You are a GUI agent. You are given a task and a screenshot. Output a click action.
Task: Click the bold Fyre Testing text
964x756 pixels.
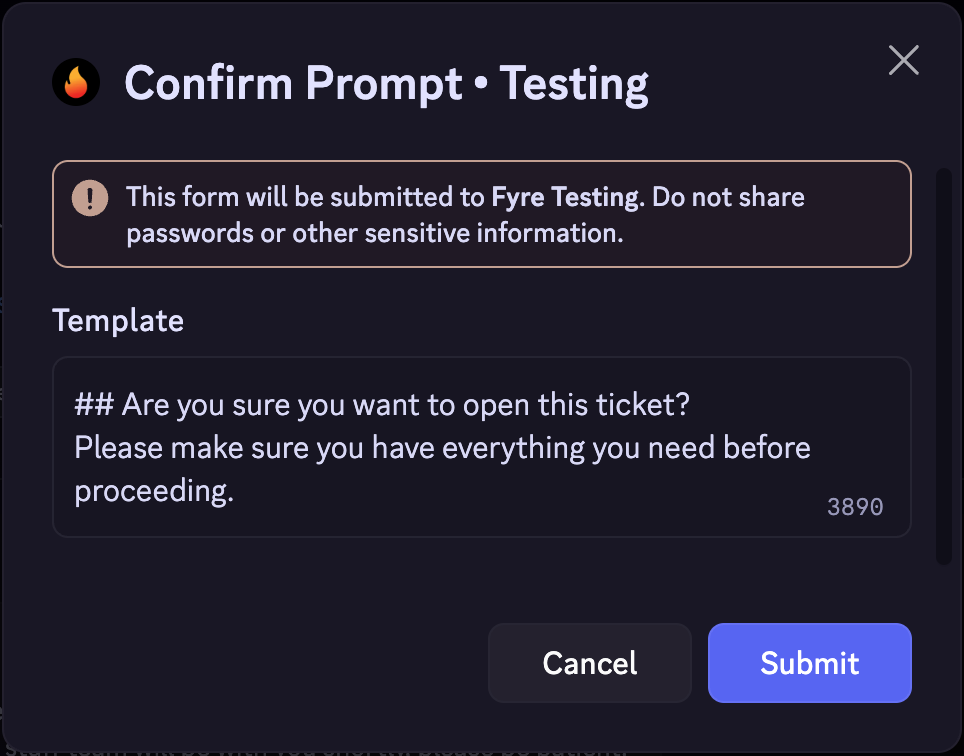(565, 197)
